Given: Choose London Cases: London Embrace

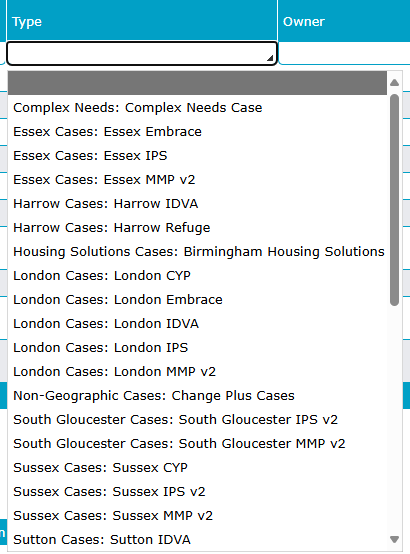Looking at the screenshot, I should [198, 300].
